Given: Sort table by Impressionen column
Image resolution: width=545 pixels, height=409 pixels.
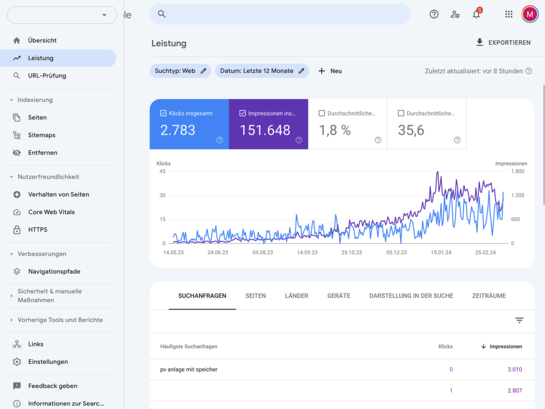Looking at the screenshot, I should tap(502, 346).
